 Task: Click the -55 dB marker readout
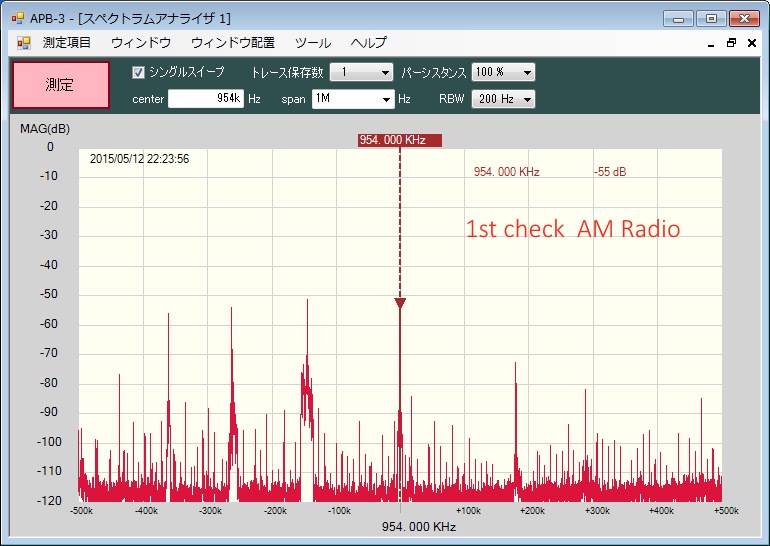pyautogui.click(x=610, y=172)
